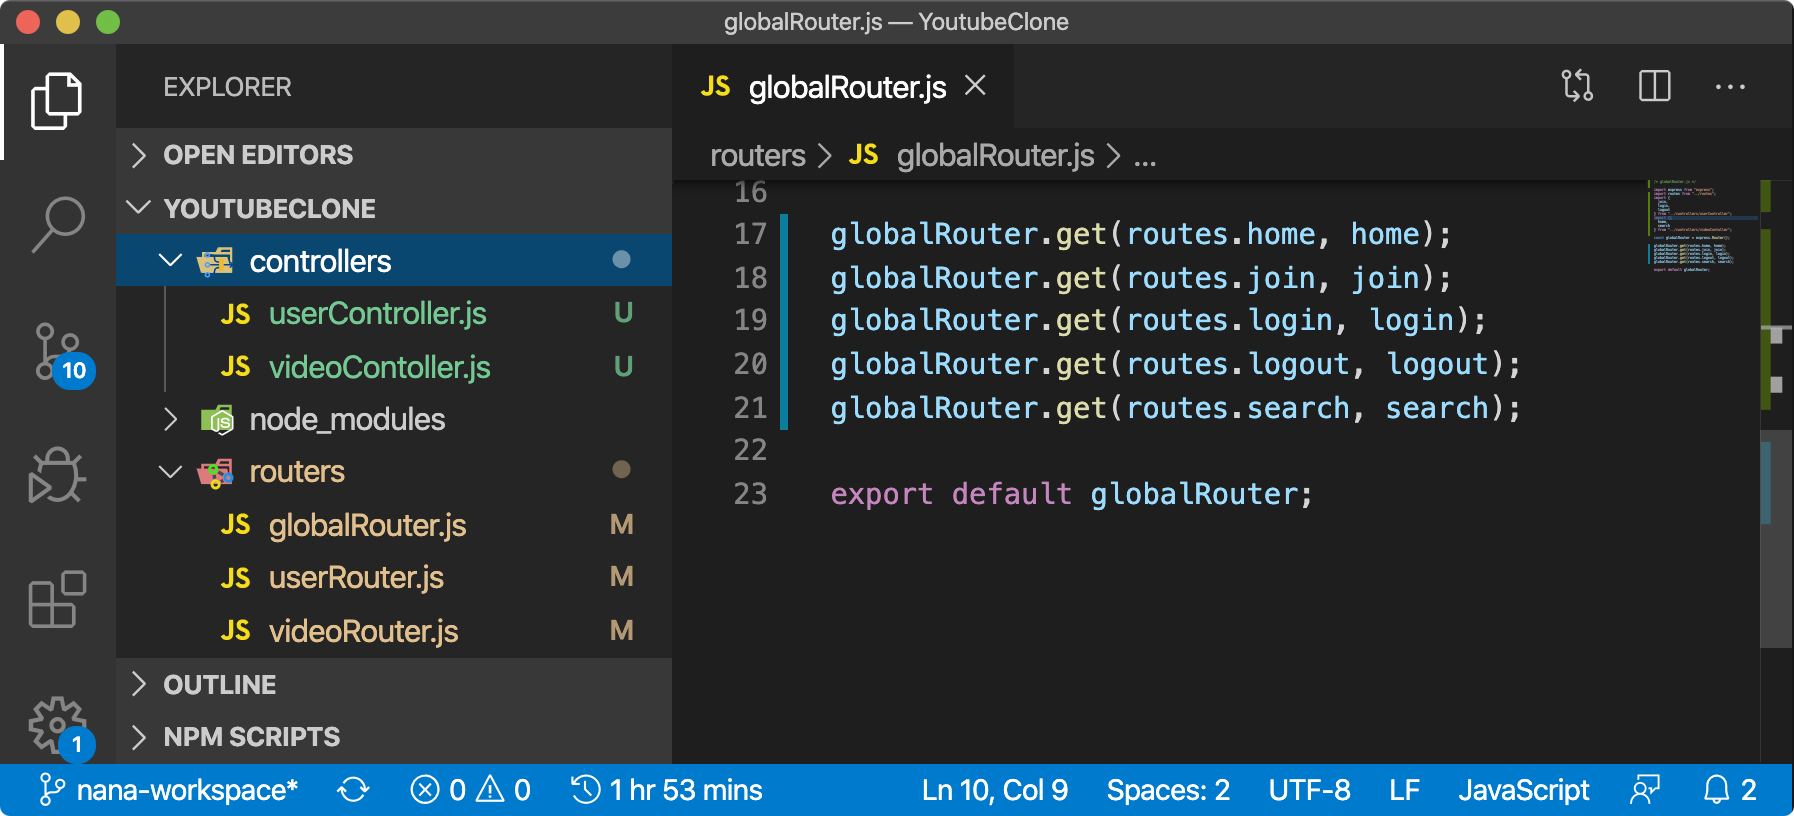Click the warnings count in status bar
Viewport: 1794px width, 816px height.
(504, 790)
